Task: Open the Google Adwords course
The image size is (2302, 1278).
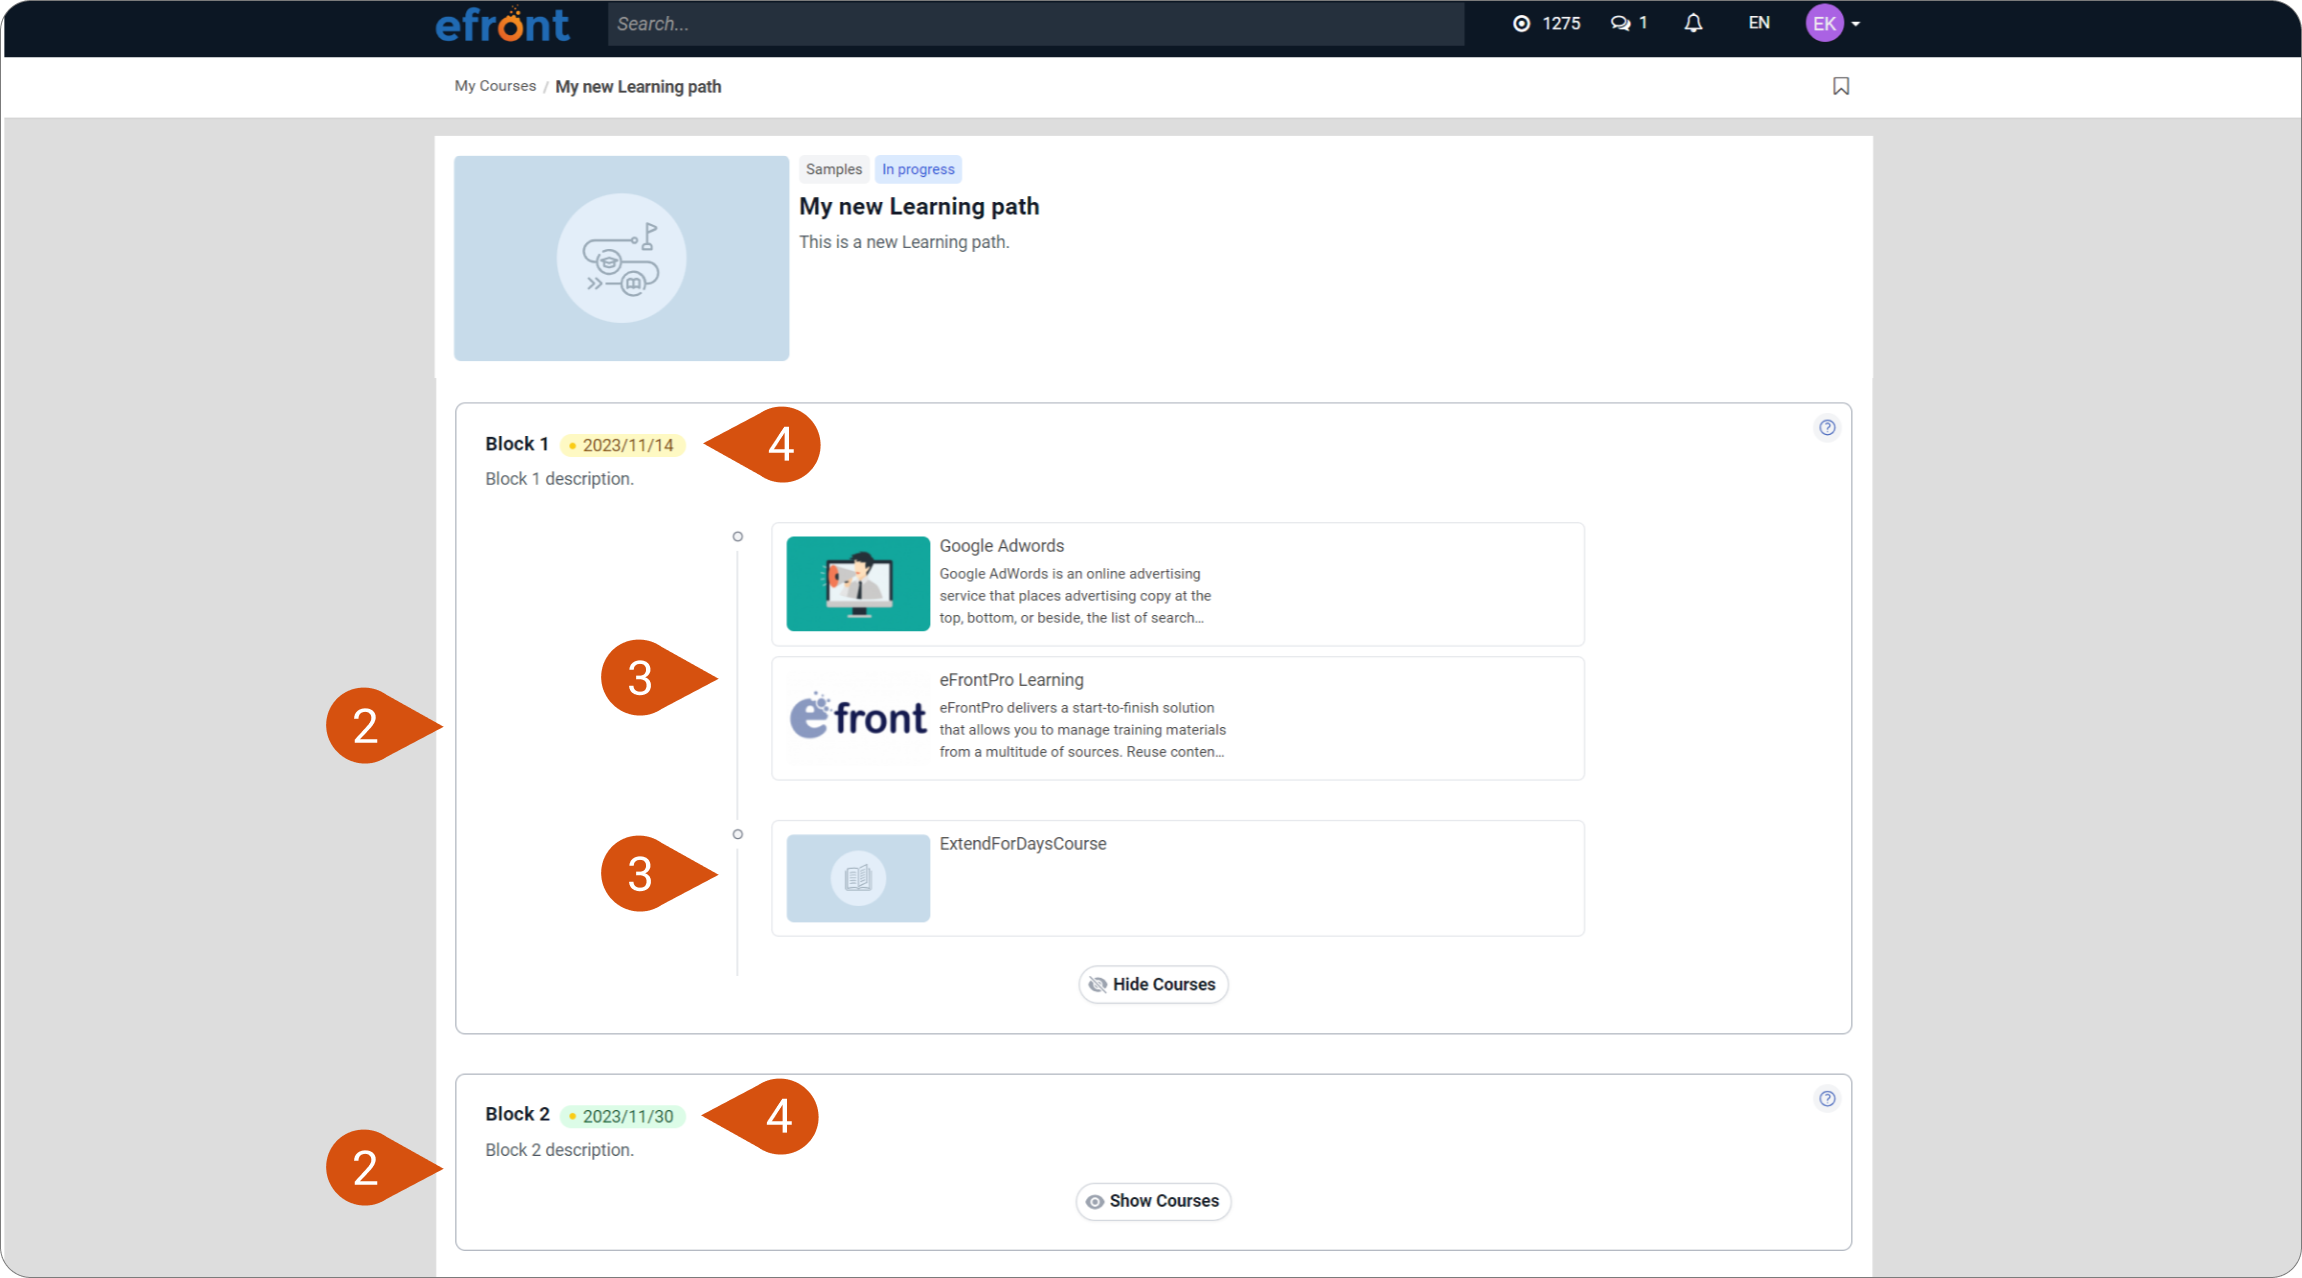Action: pos(1178,584)
